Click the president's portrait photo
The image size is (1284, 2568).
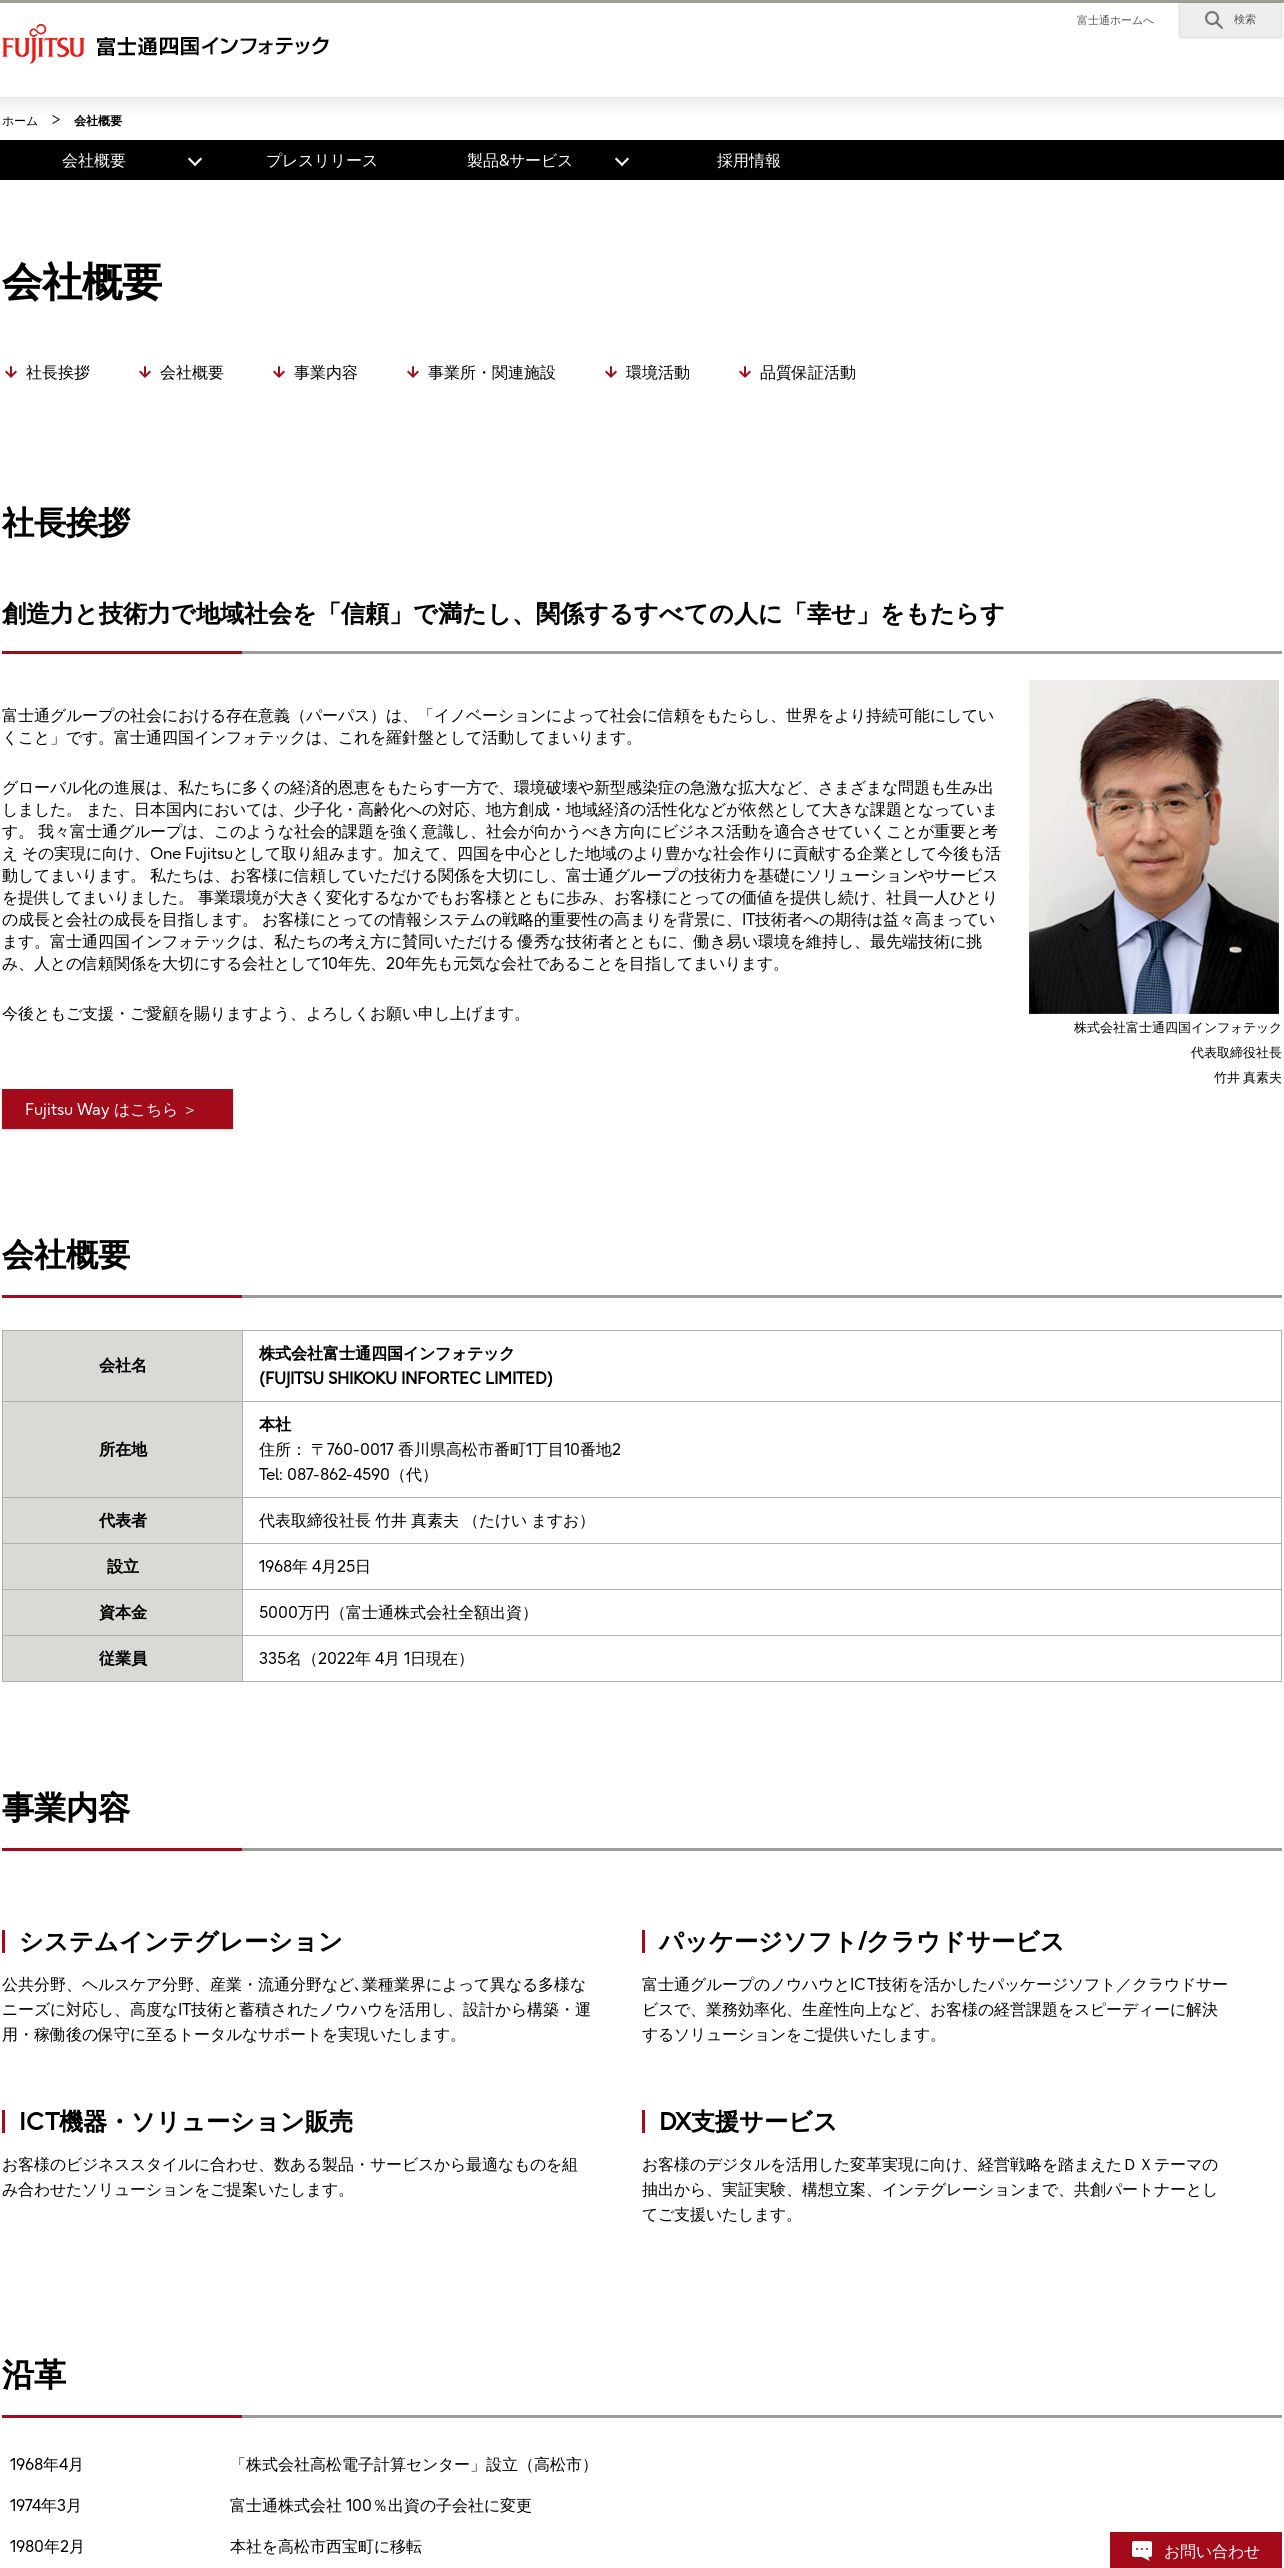pyautogui.click(x=1154, y=847)
